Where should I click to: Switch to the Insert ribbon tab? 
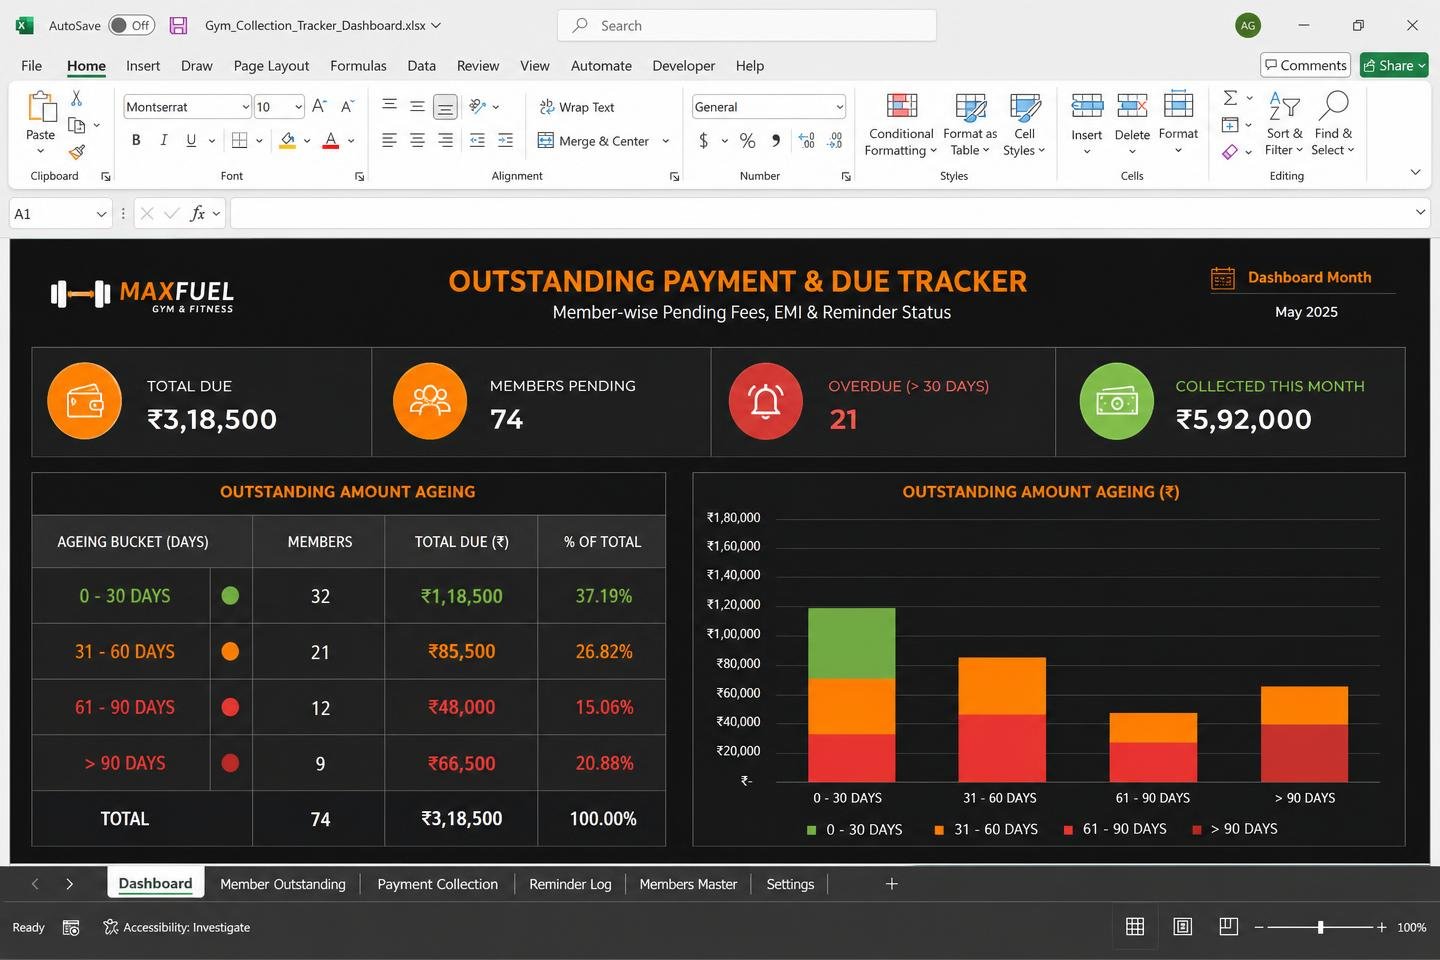click(143, 66)
